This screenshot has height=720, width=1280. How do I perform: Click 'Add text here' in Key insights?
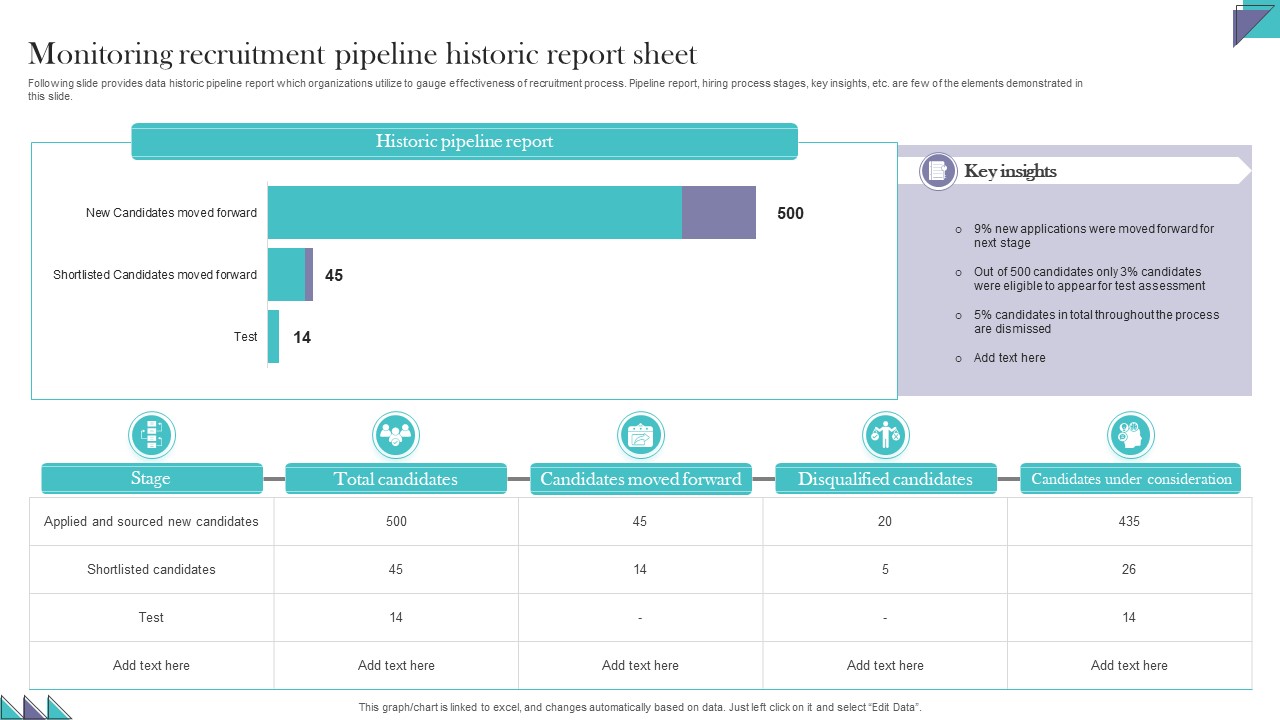(x=1009, y=358)
